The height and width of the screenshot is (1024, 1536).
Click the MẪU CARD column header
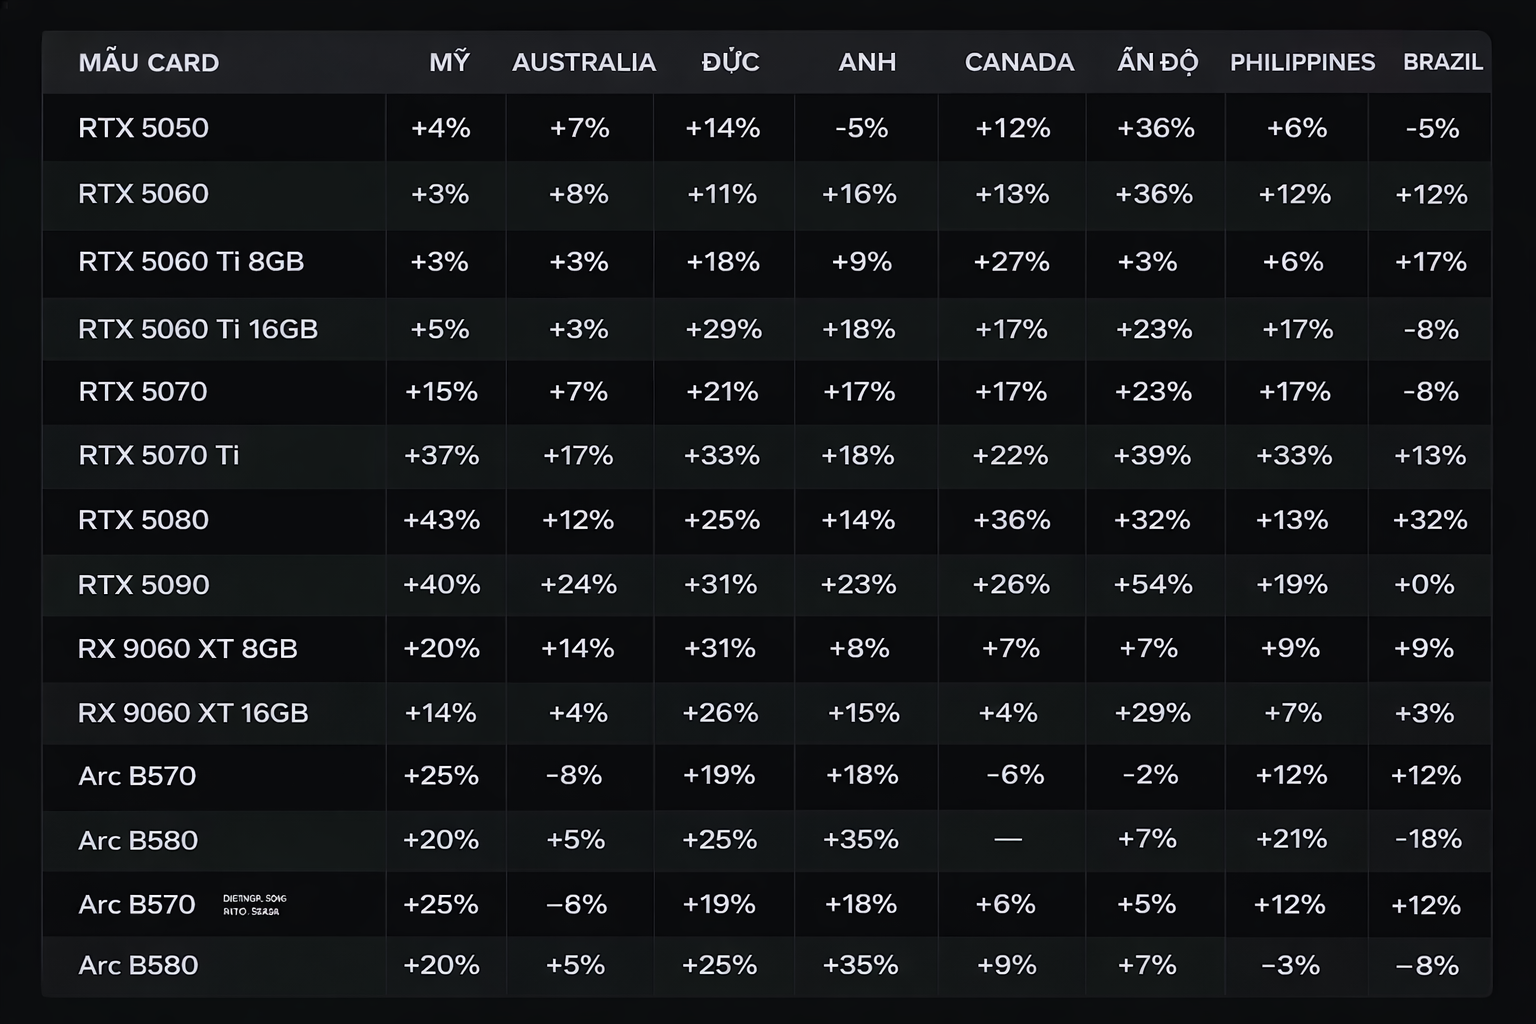tap(148, 62)
